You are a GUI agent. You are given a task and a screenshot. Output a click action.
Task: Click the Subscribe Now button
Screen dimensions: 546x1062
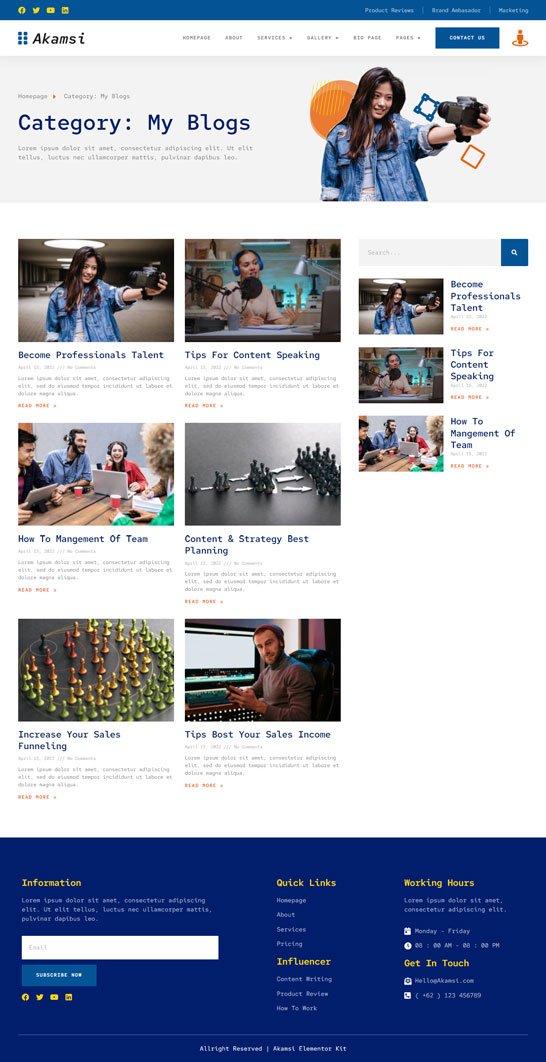click(x=59, y=975)
